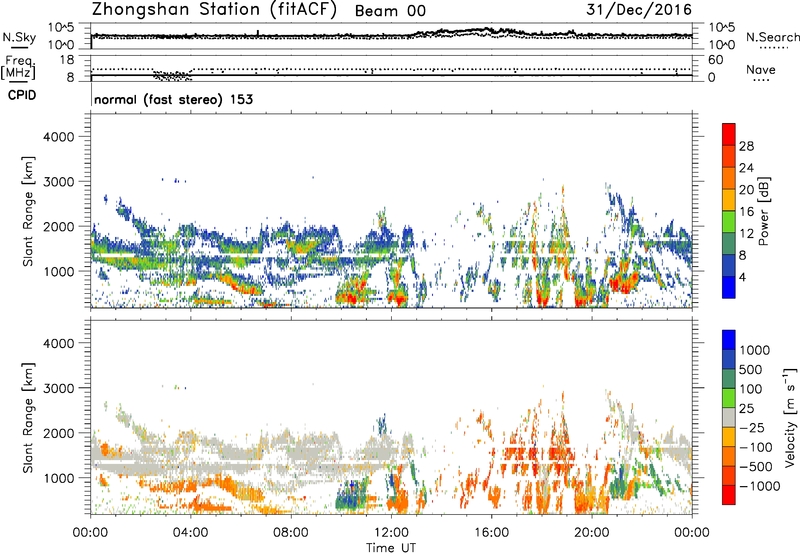800x554 pixels.
Task: Click the '3000' tick on the power panel
Action: tap(58, 182)
